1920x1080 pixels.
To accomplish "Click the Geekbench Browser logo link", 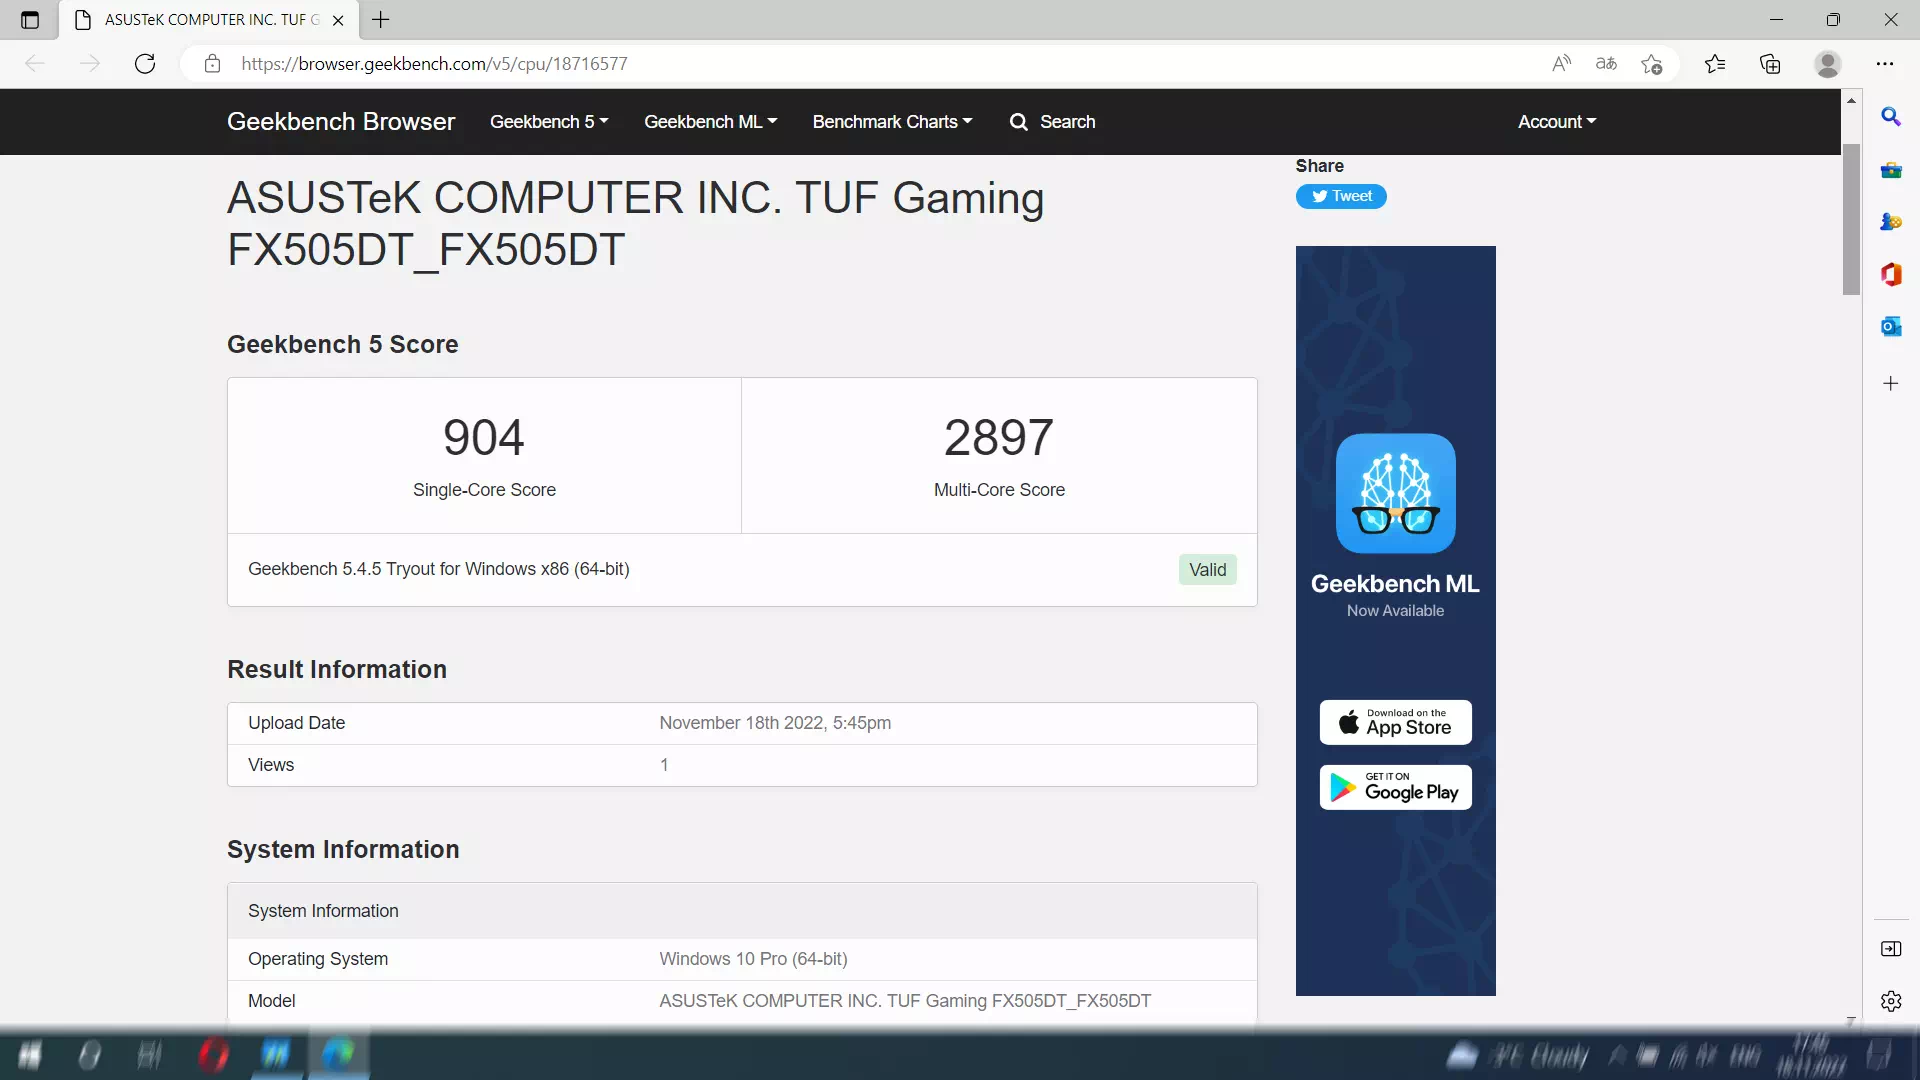I will click(341, 121).
